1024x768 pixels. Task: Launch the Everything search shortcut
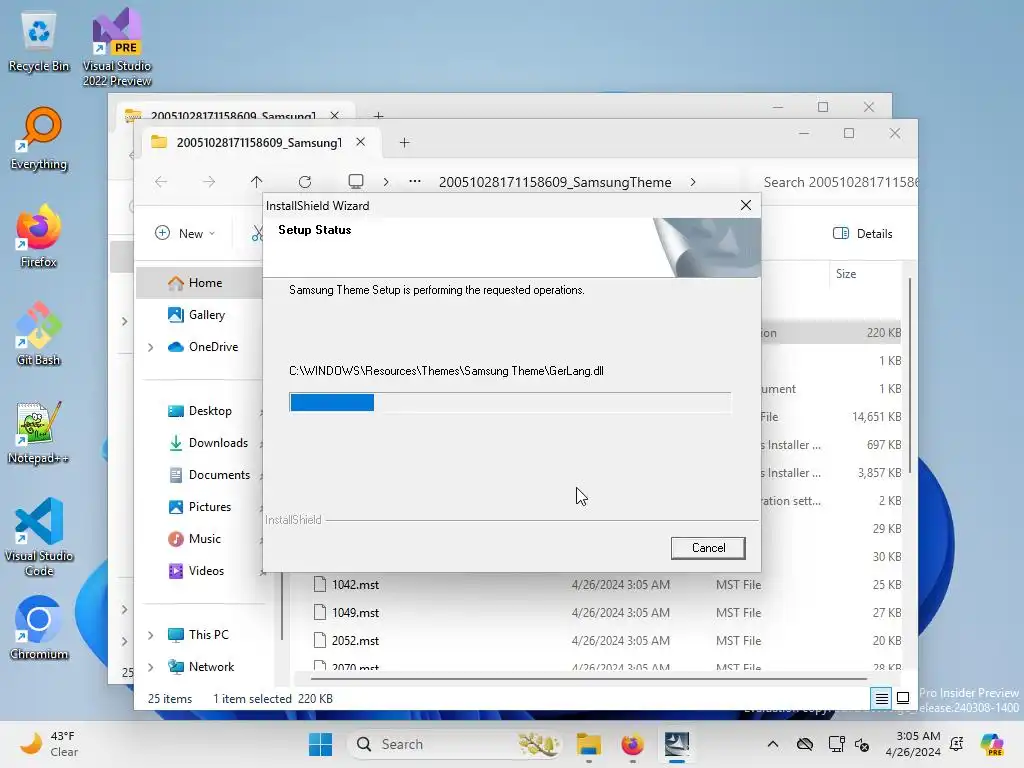click(39, 139)
